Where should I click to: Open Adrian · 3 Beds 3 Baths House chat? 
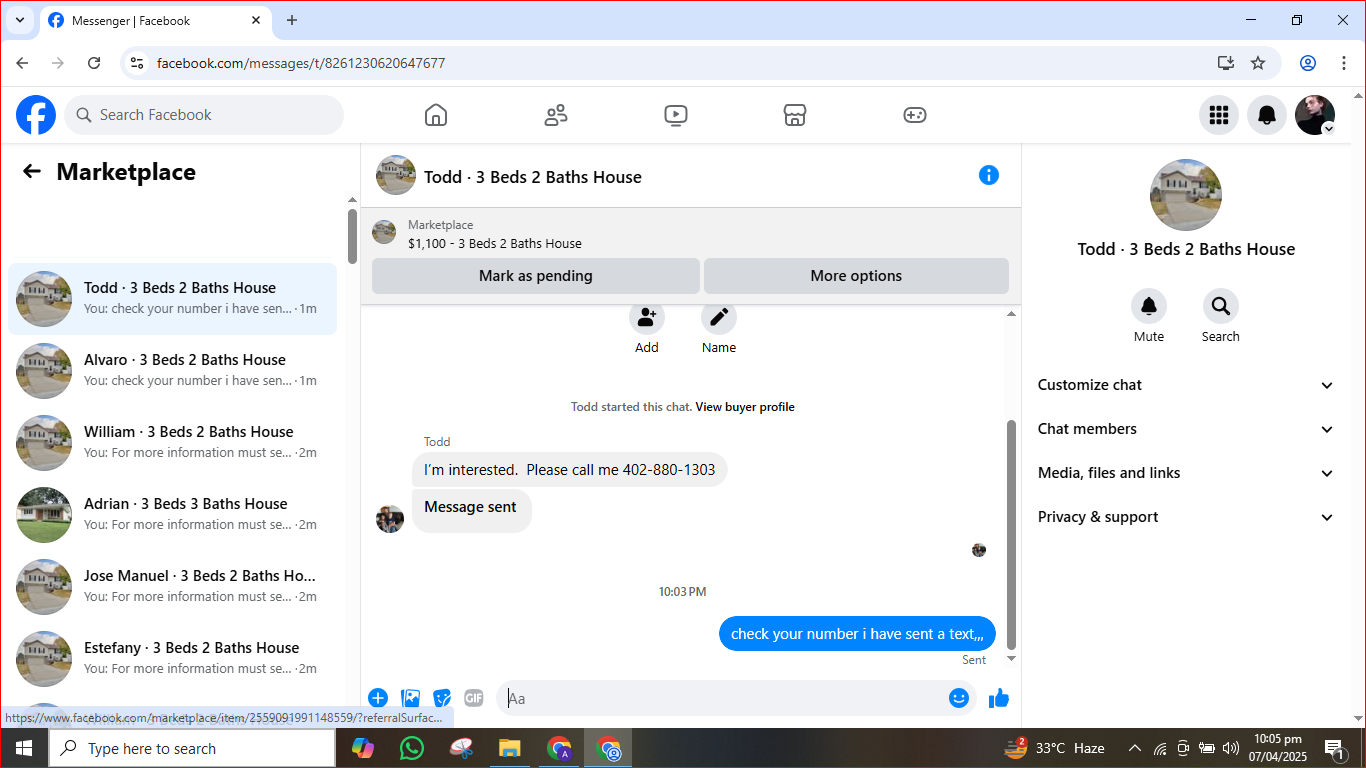(x=172, y=515)
